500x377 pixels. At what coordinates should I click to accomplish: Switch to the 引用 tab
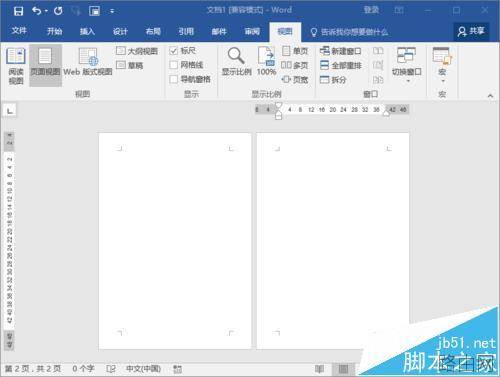click(186, 31)
